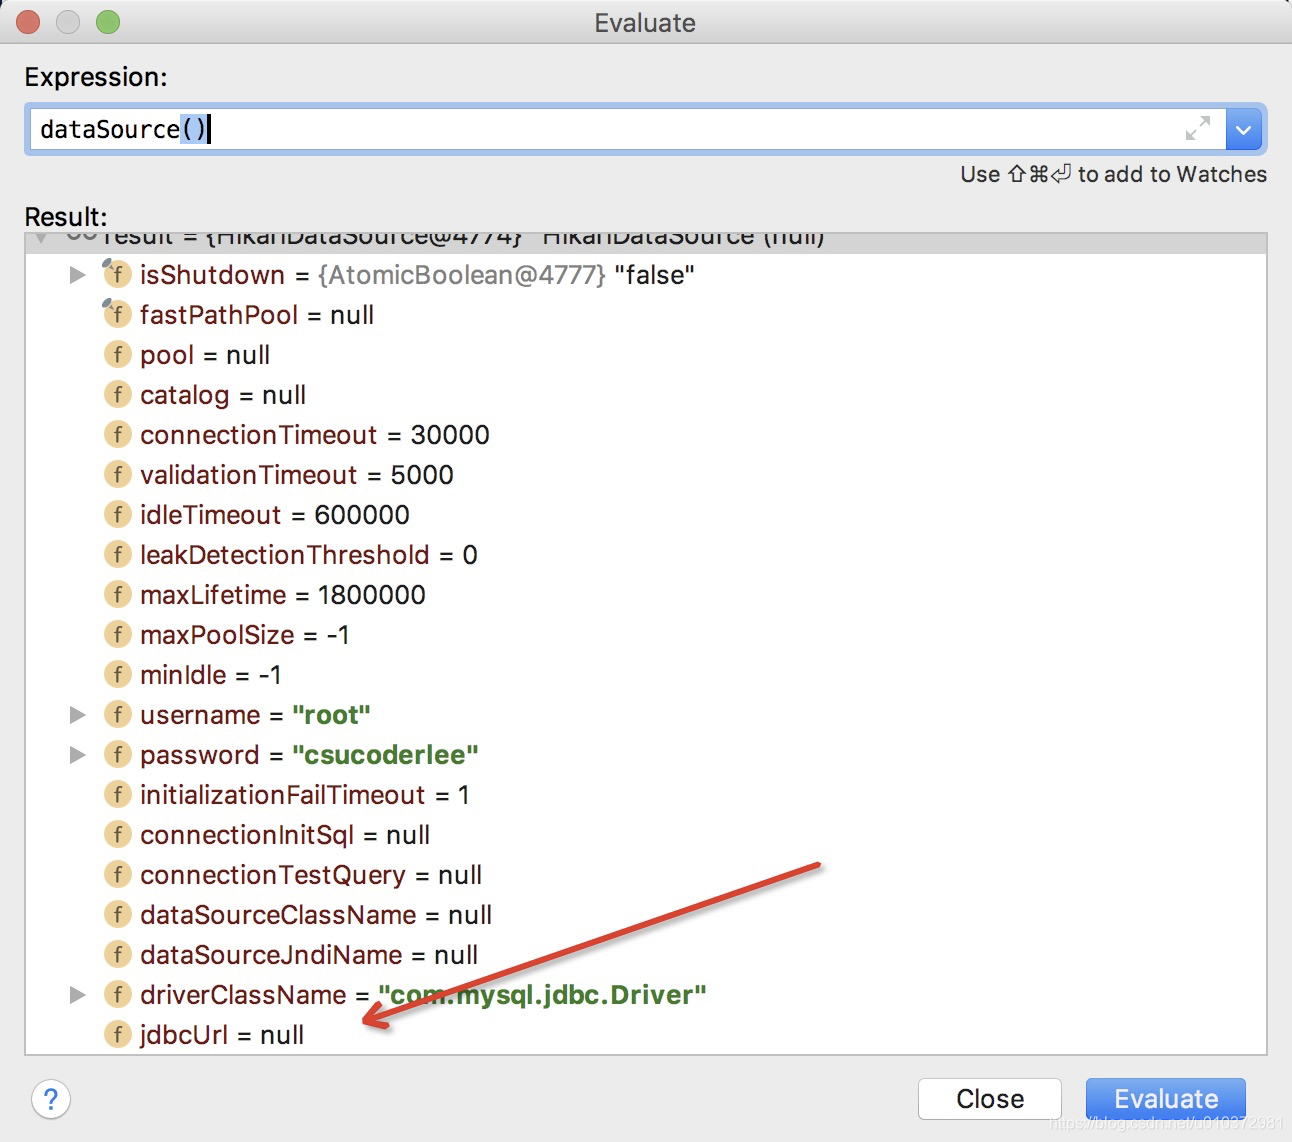Click the Close button
The width and height of the screenshot is (1292, 1142).
pos(989,1098)
